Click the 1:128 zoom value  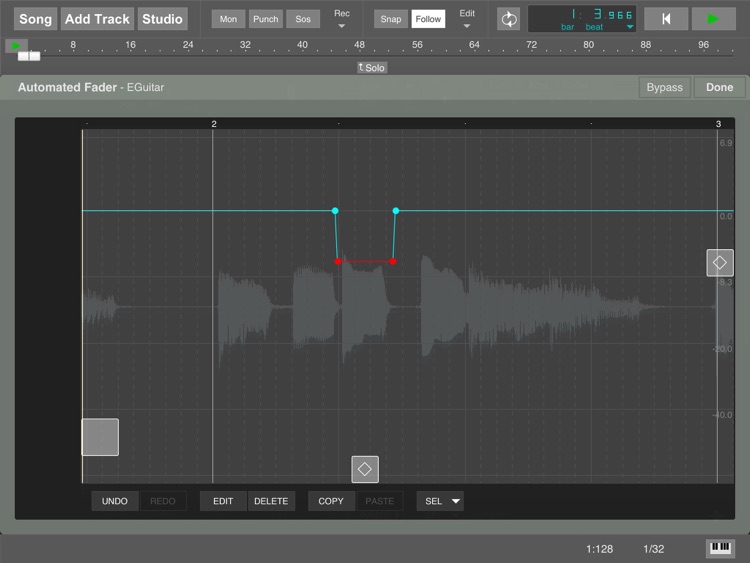click(x=599, y=549)
